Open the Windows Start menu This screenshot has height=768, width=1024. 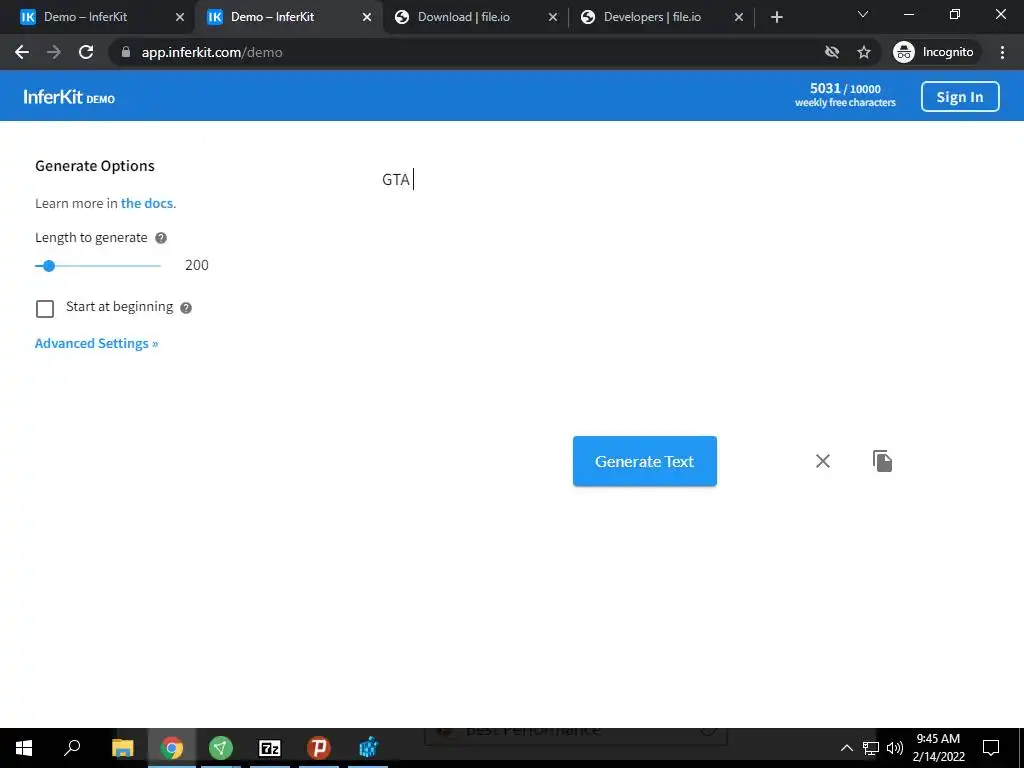click(24, 748)
